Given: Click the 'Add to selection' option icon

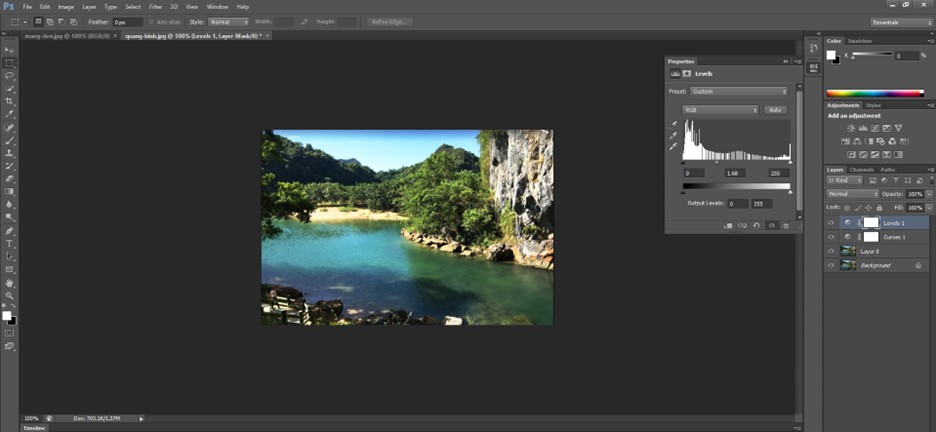Looking at the screenshot, I should tap(50, 22).
